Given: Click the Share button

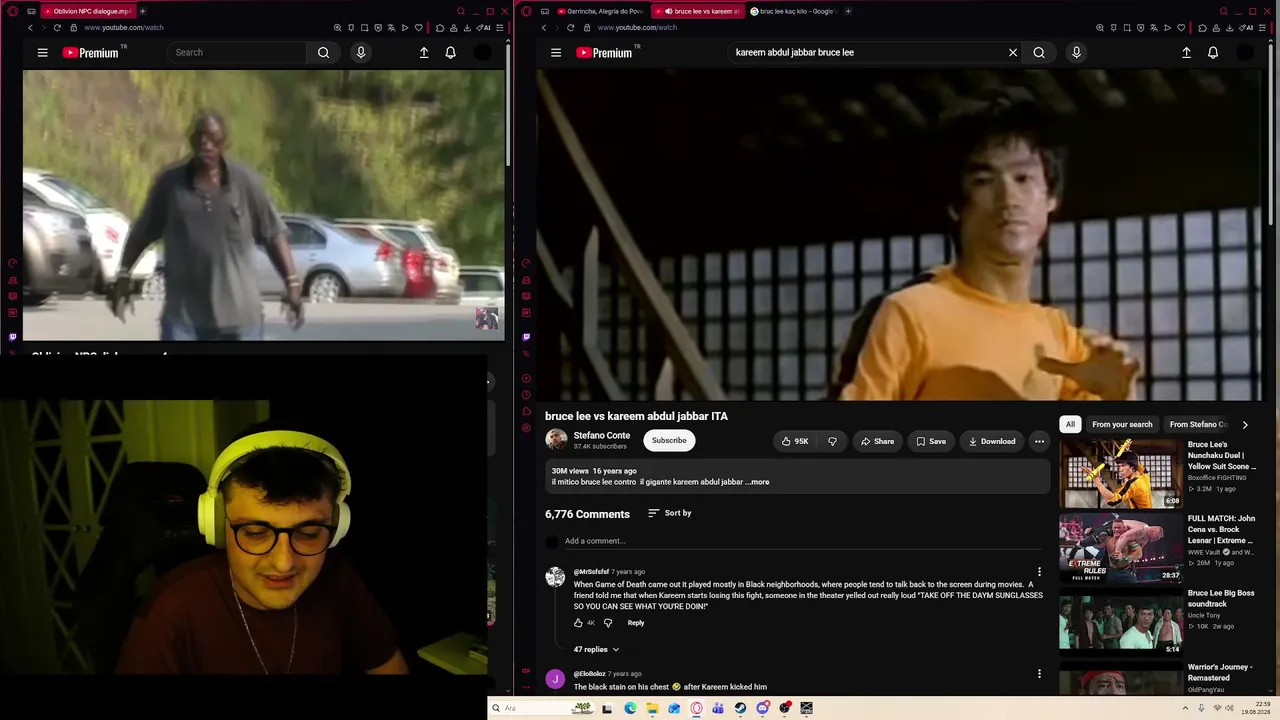Looking at the screenshot, I should [877, 441].
